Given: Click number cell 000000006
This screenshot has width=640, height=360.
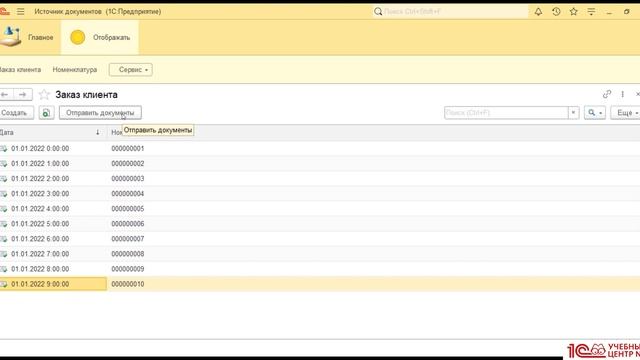Looking at the screenshot, I should [128, 224].
